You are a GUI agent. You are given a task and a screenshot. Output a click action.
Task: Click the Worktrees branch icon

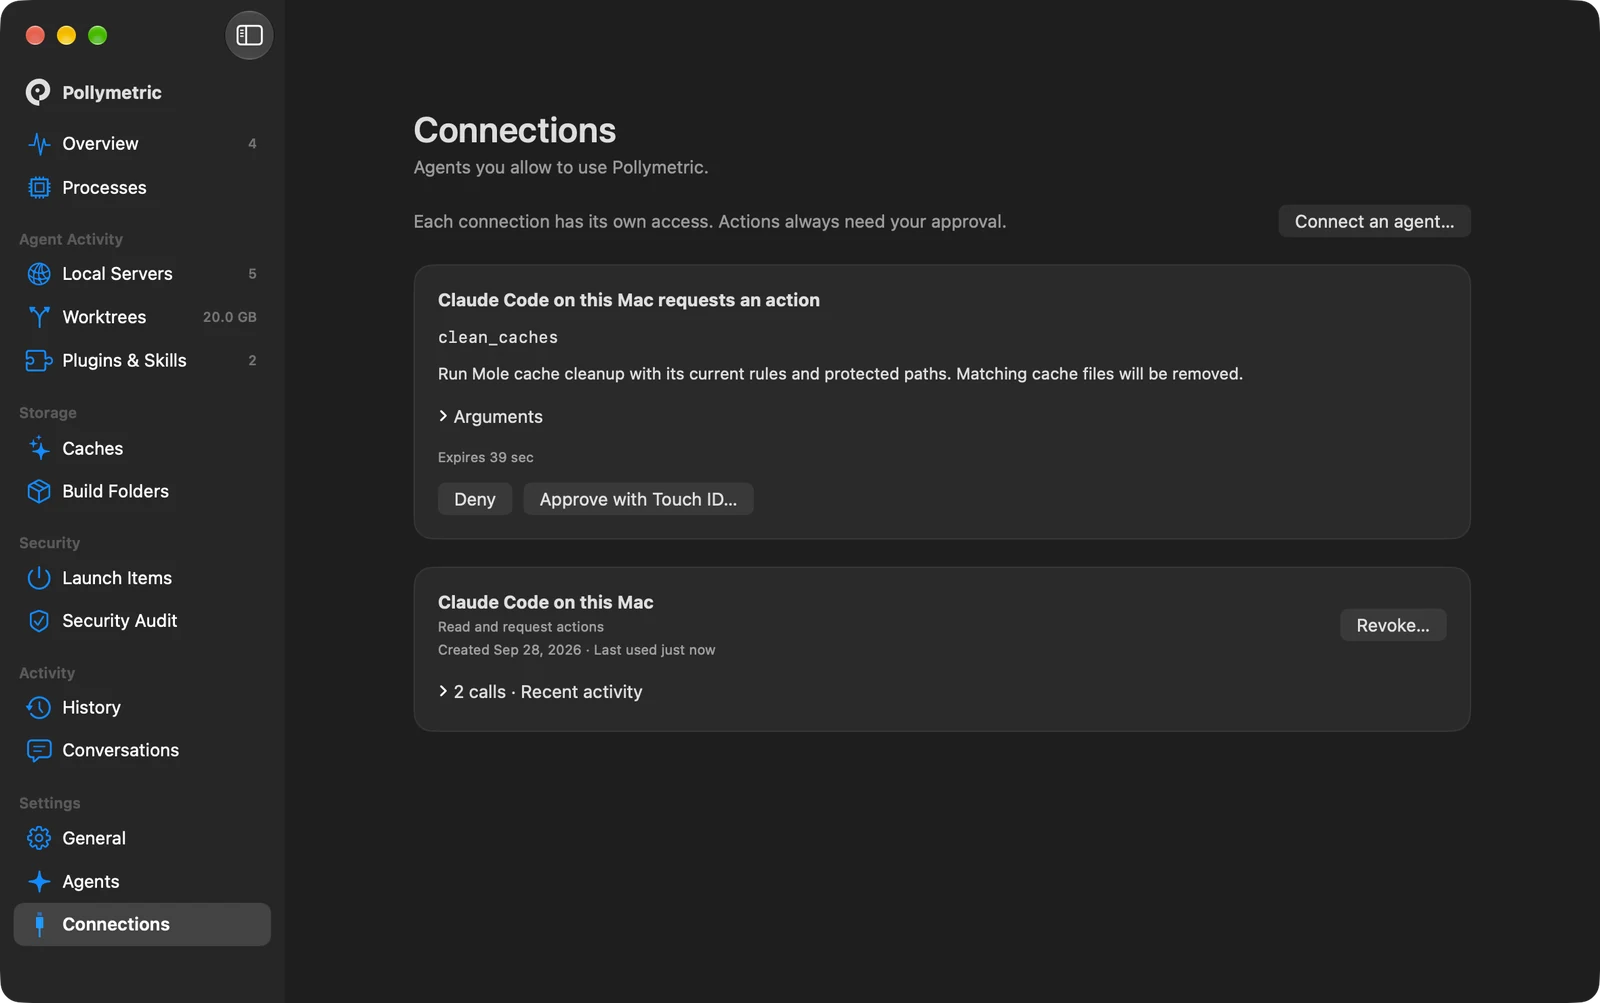pos(39,317)
